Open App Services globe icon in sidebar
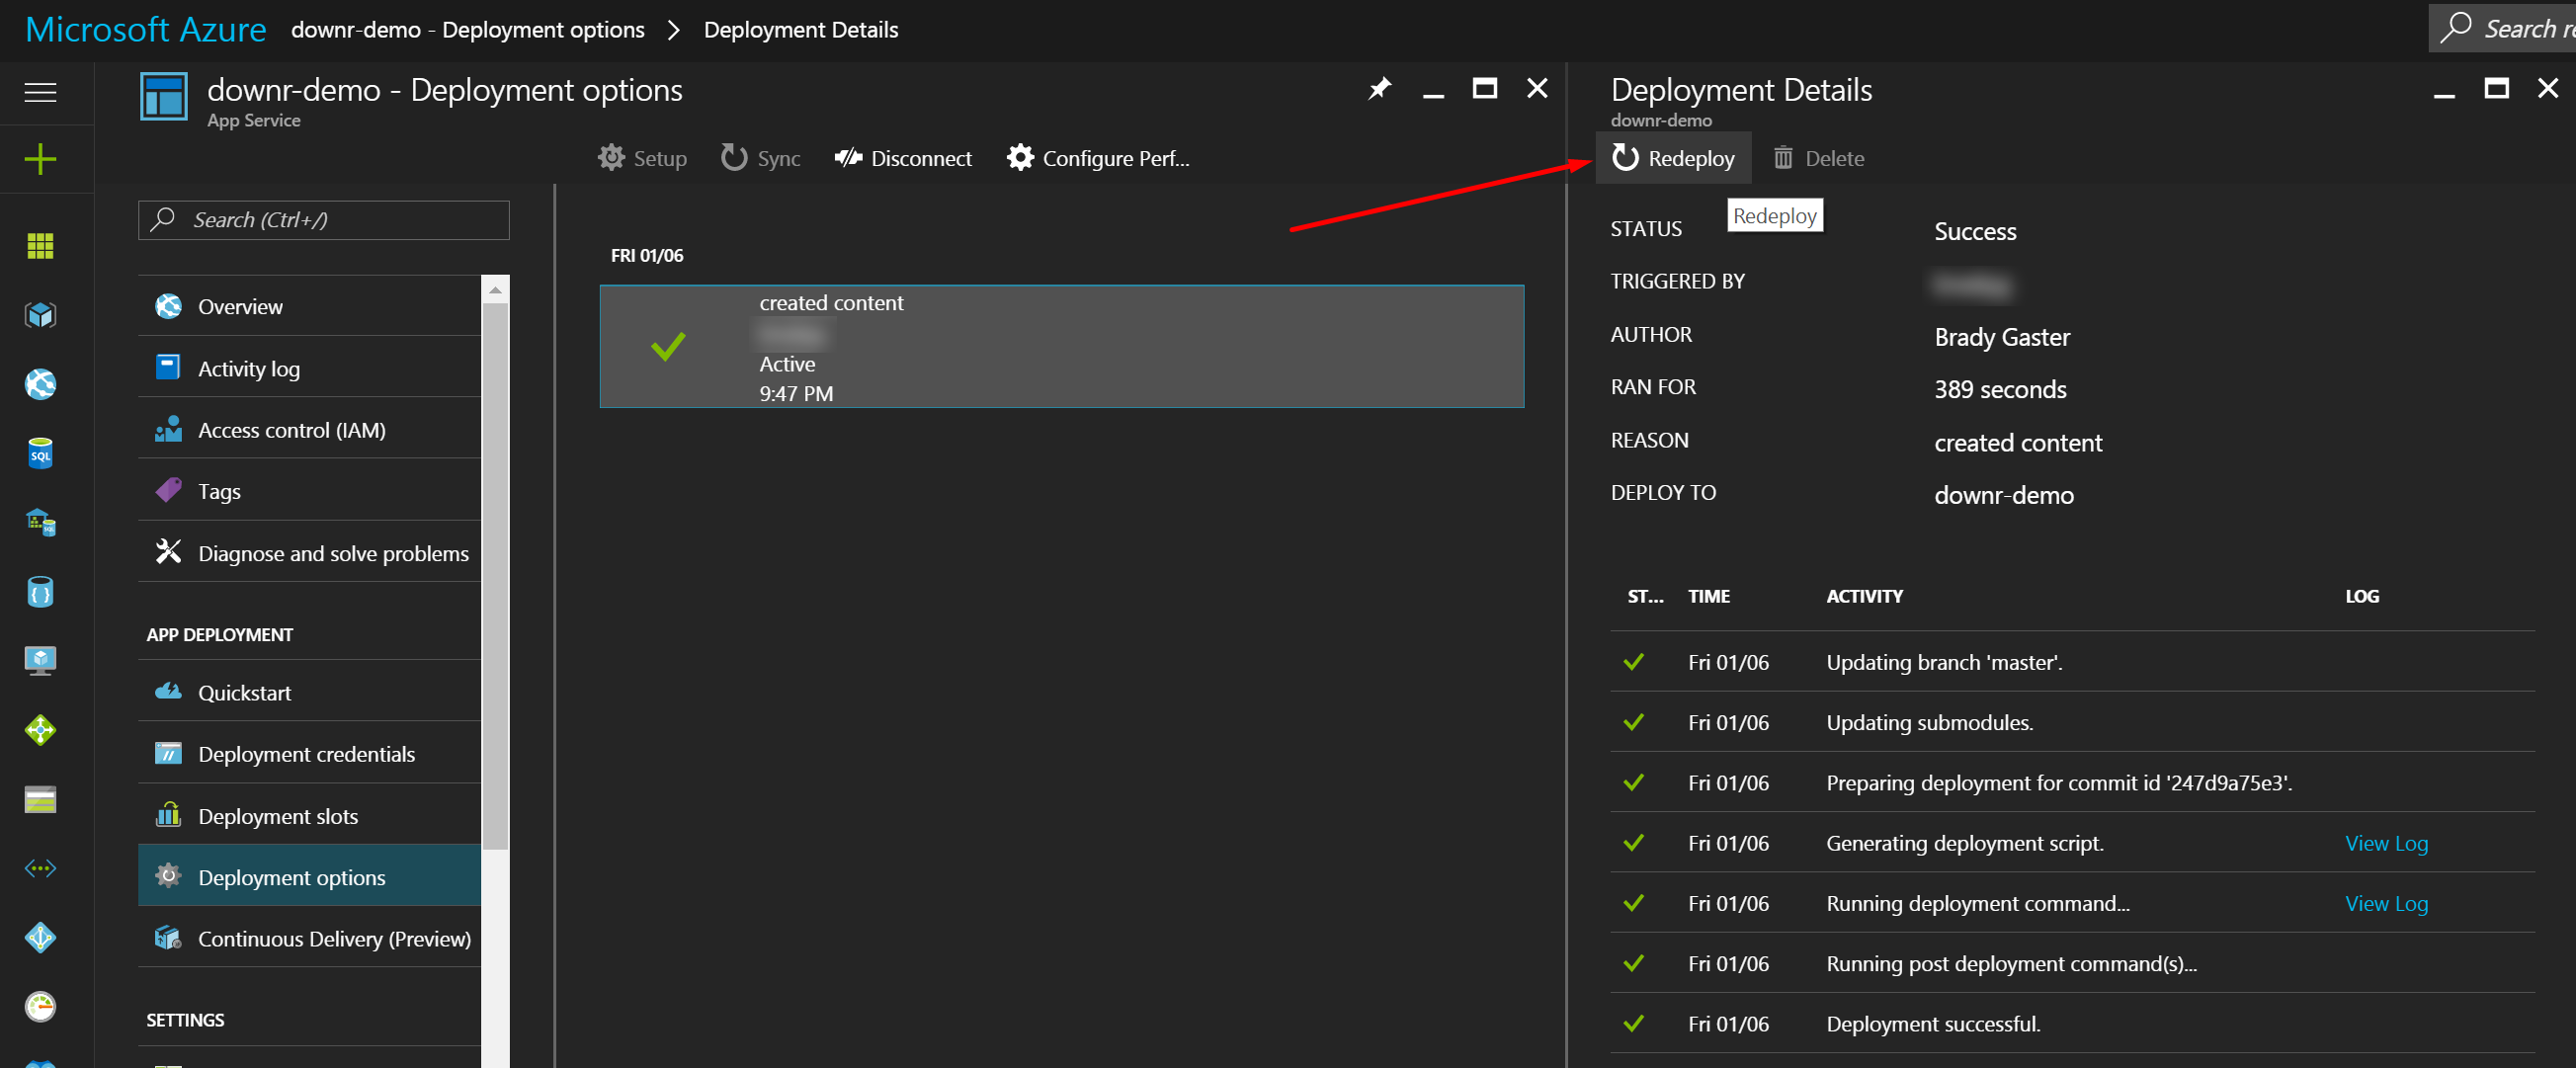2576x1068 pixels. pyautogui.click(x=40, y=384)
